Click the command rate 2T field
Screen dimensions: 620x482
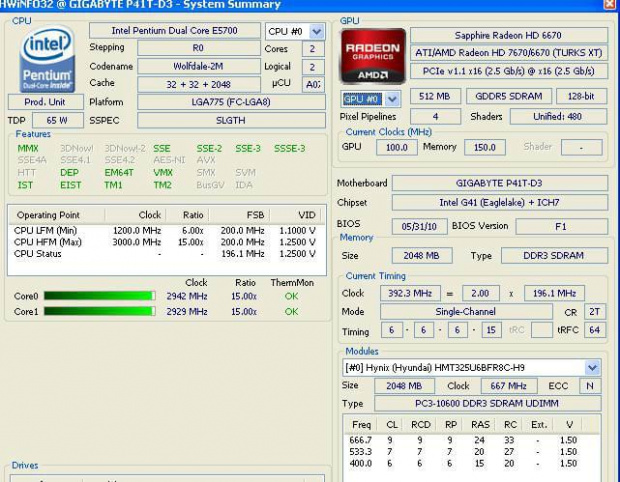[x=595, y=312]
